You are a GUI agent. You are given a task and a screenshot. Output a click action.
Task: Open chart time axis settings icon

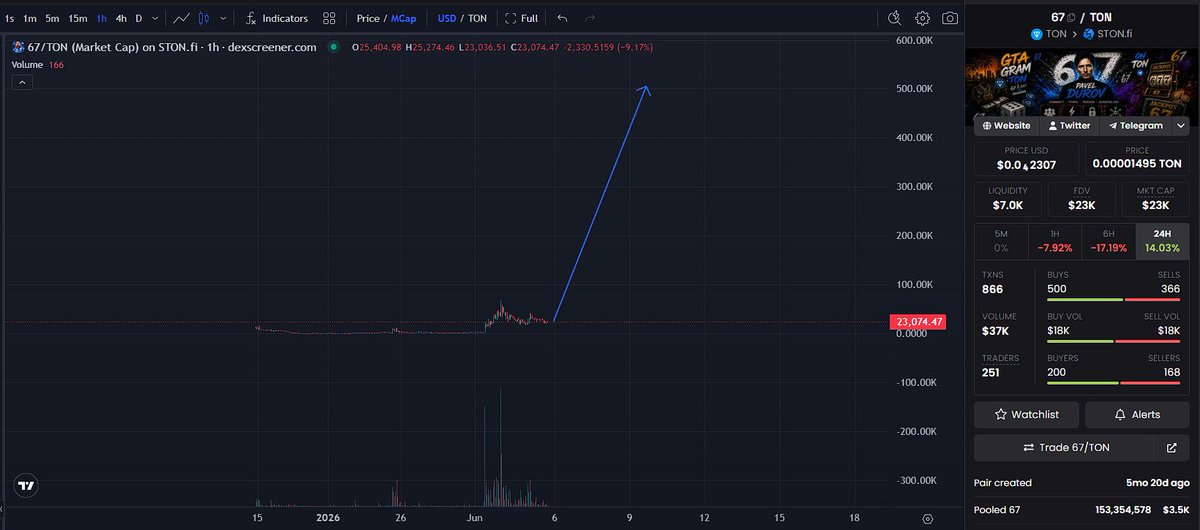[x=927, y=518]
